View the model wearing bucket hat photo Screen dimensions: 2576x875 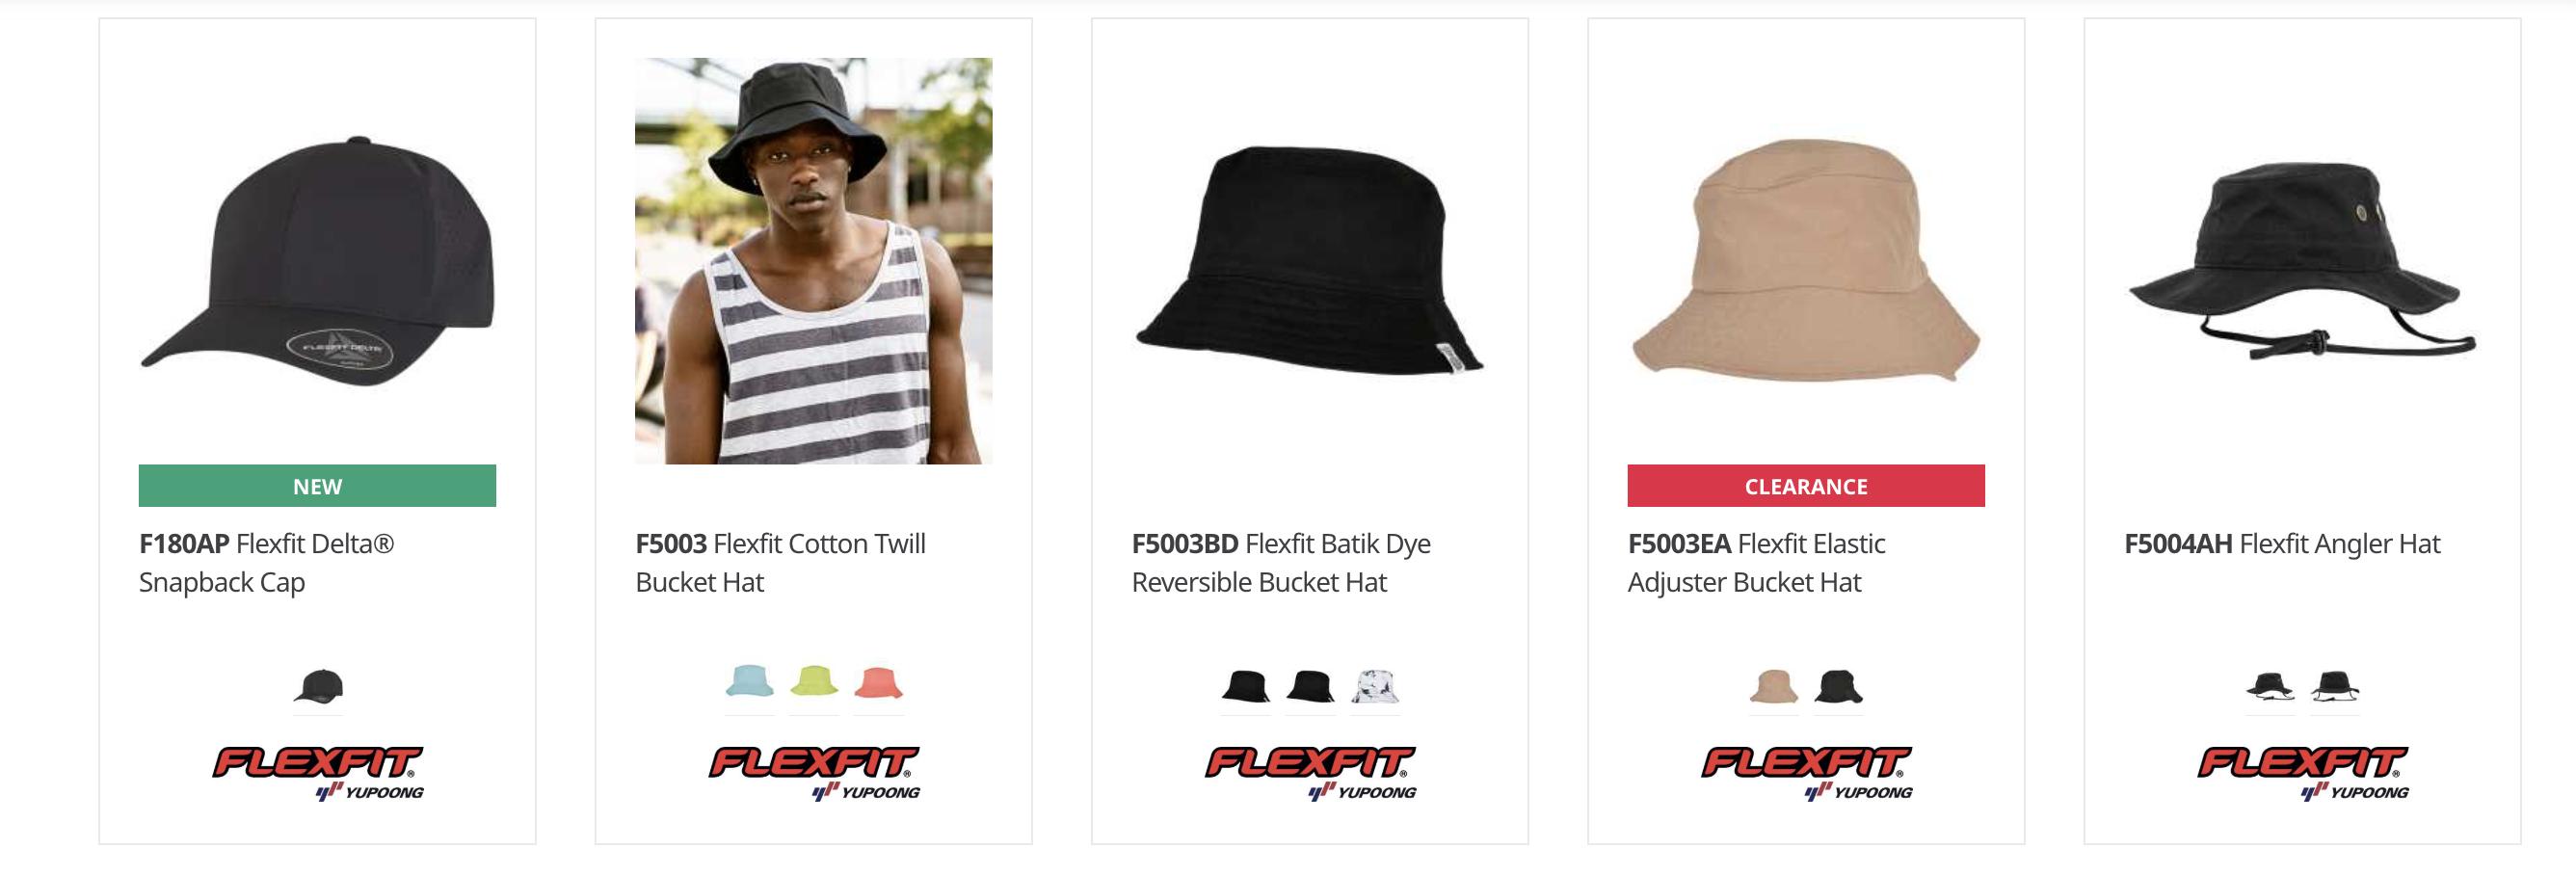pos(813,261)
